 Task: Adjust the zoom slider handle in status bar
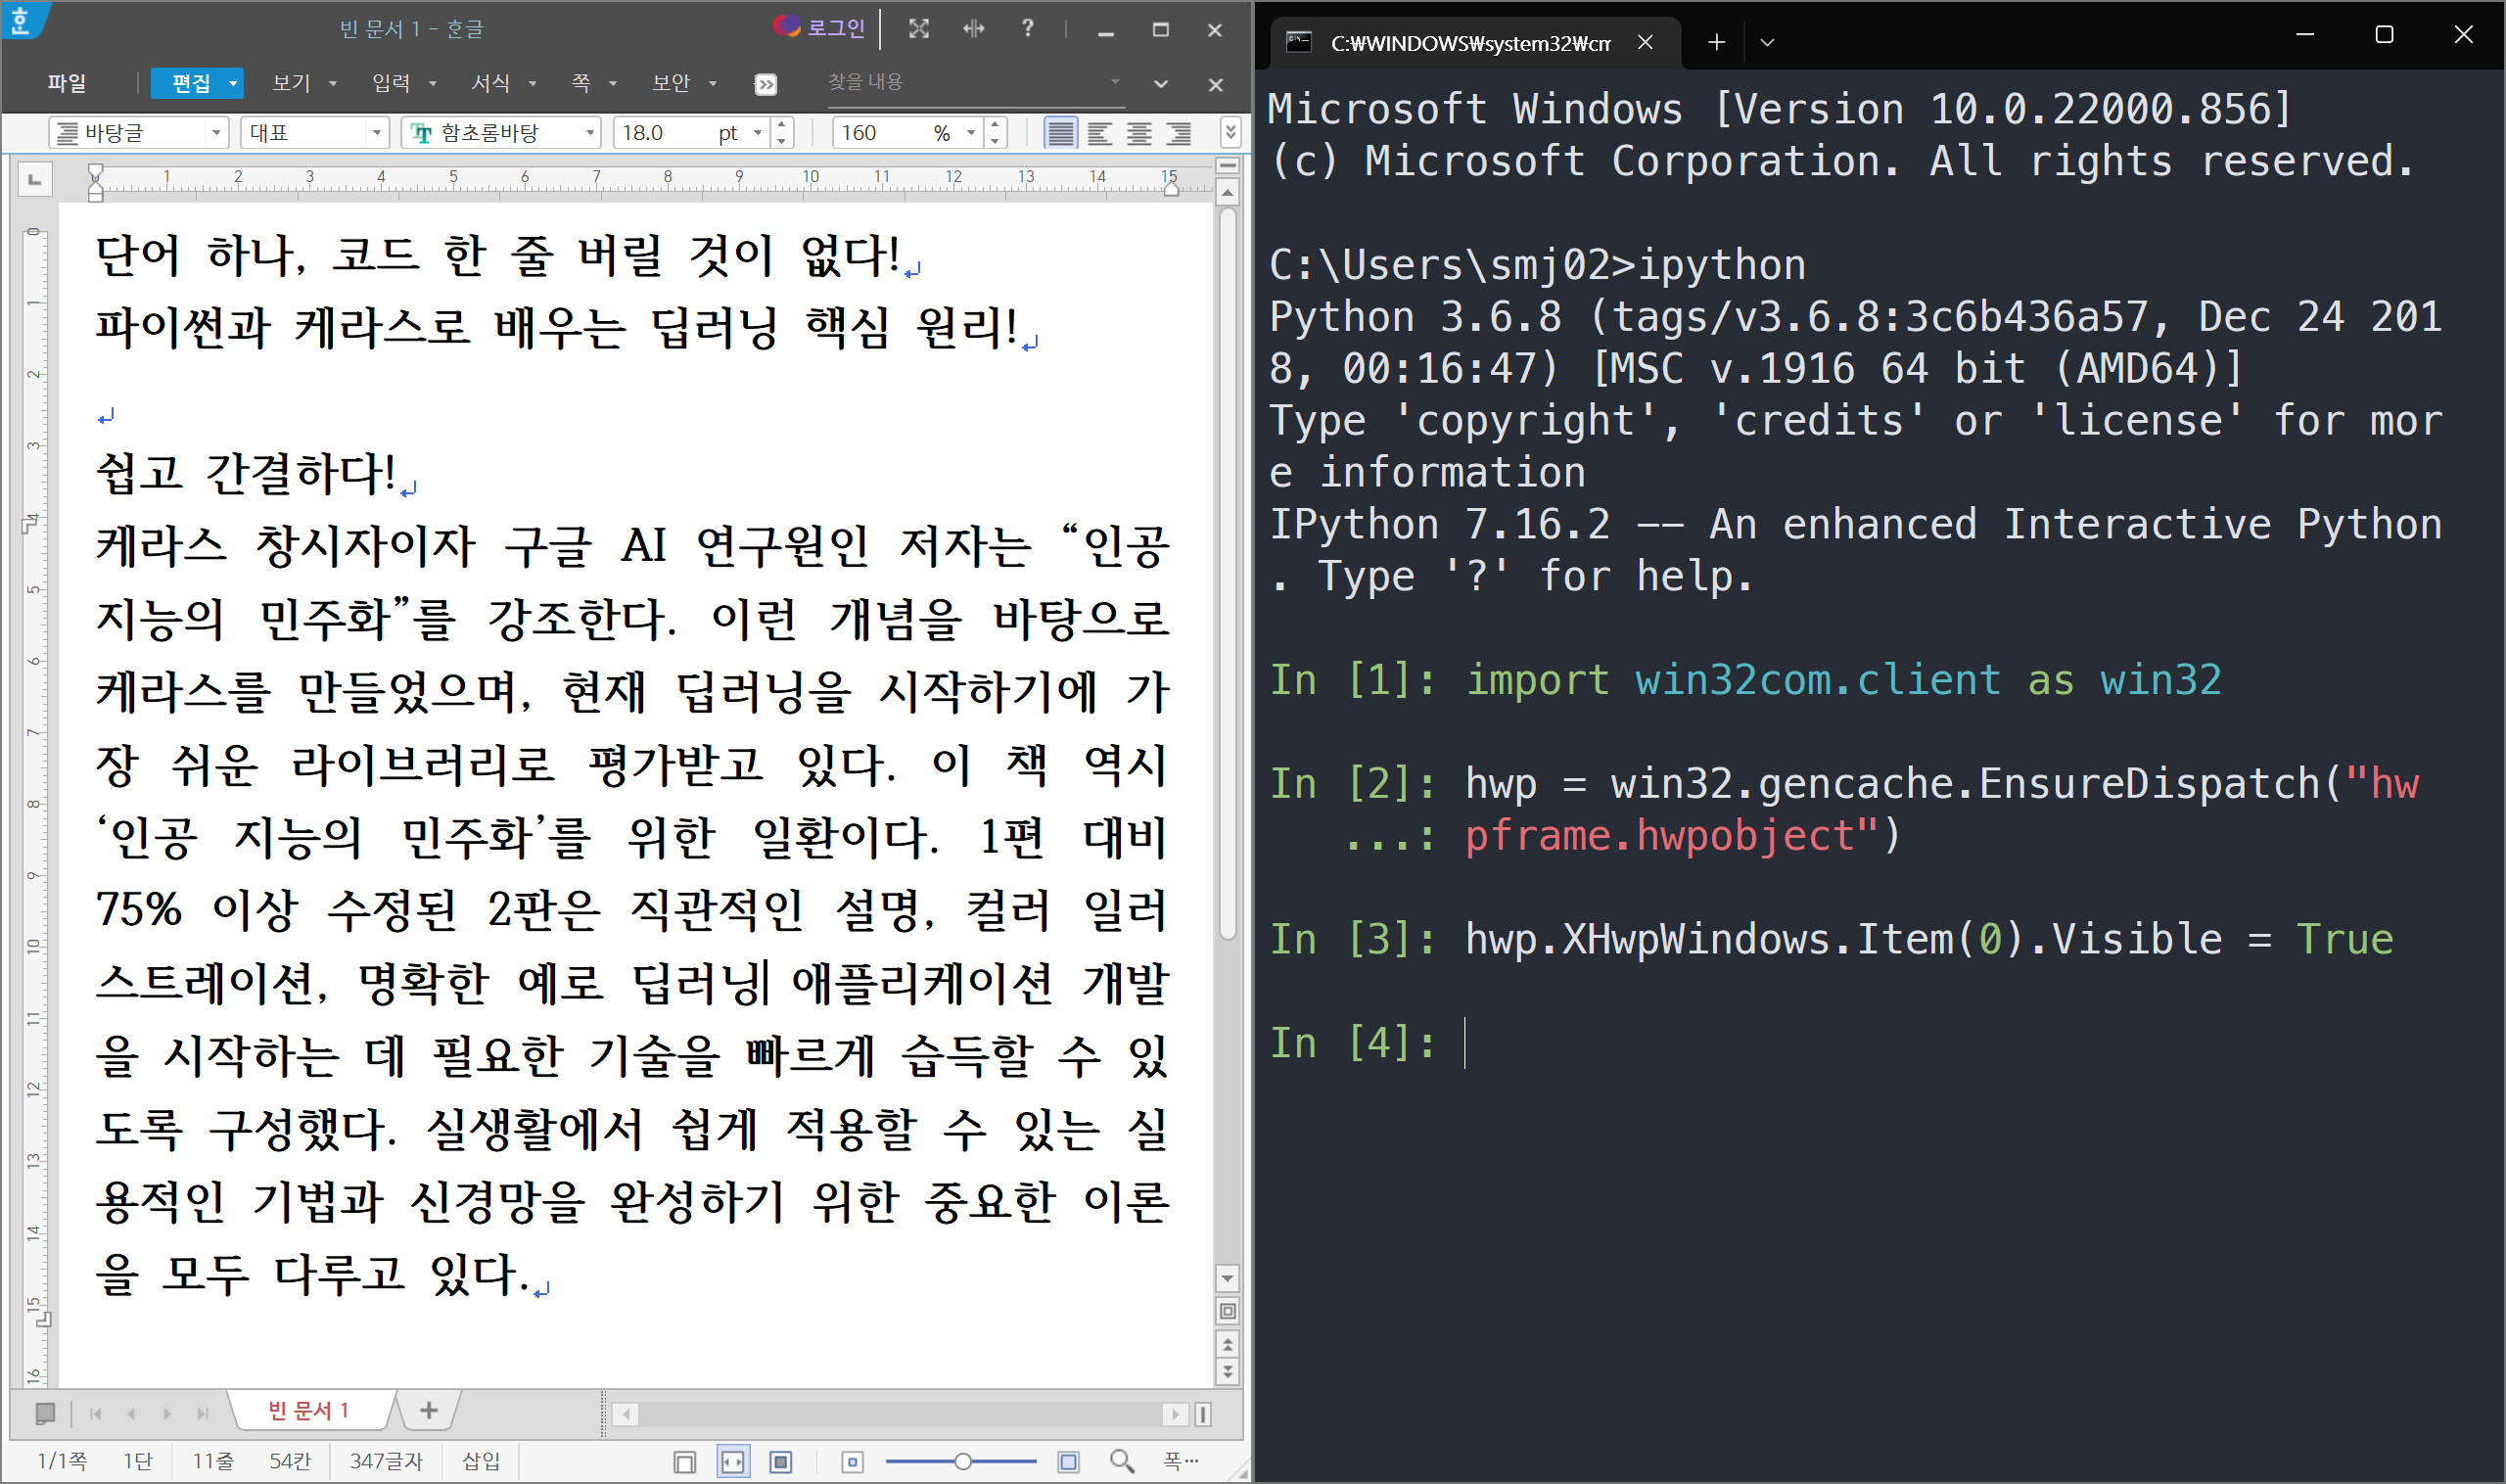pyautogui.click(x=962, y=1461)
